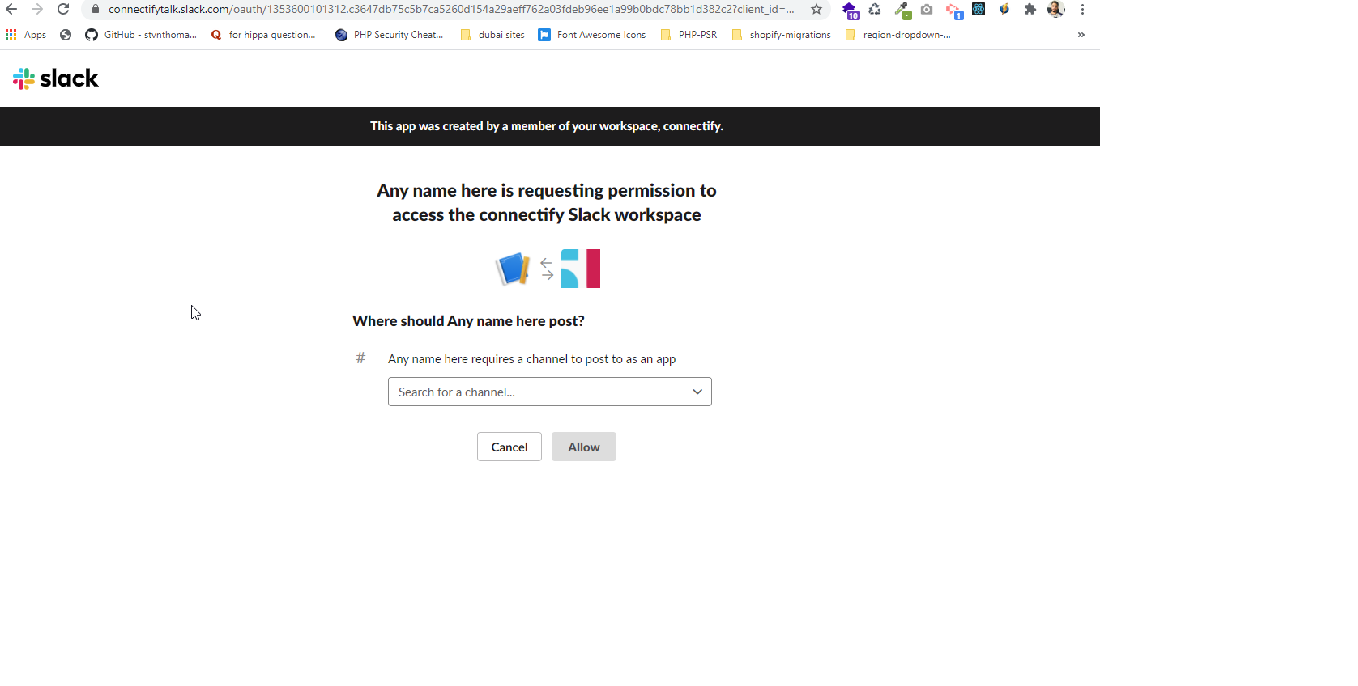This screenshot has width=1358, height=686.
Task: Click the 'requires a channel to post' text
Action: point(532,359)
